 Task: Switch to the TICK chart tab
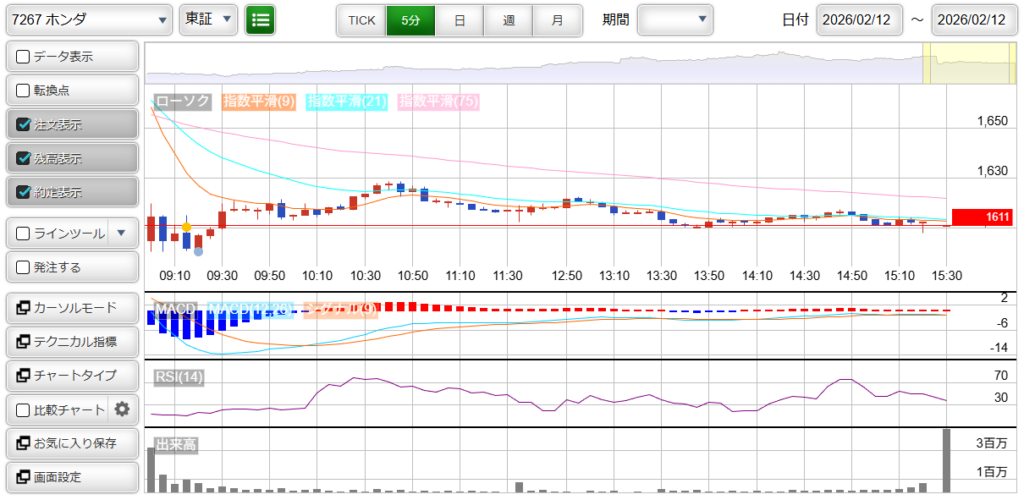(x=360, y=20)
